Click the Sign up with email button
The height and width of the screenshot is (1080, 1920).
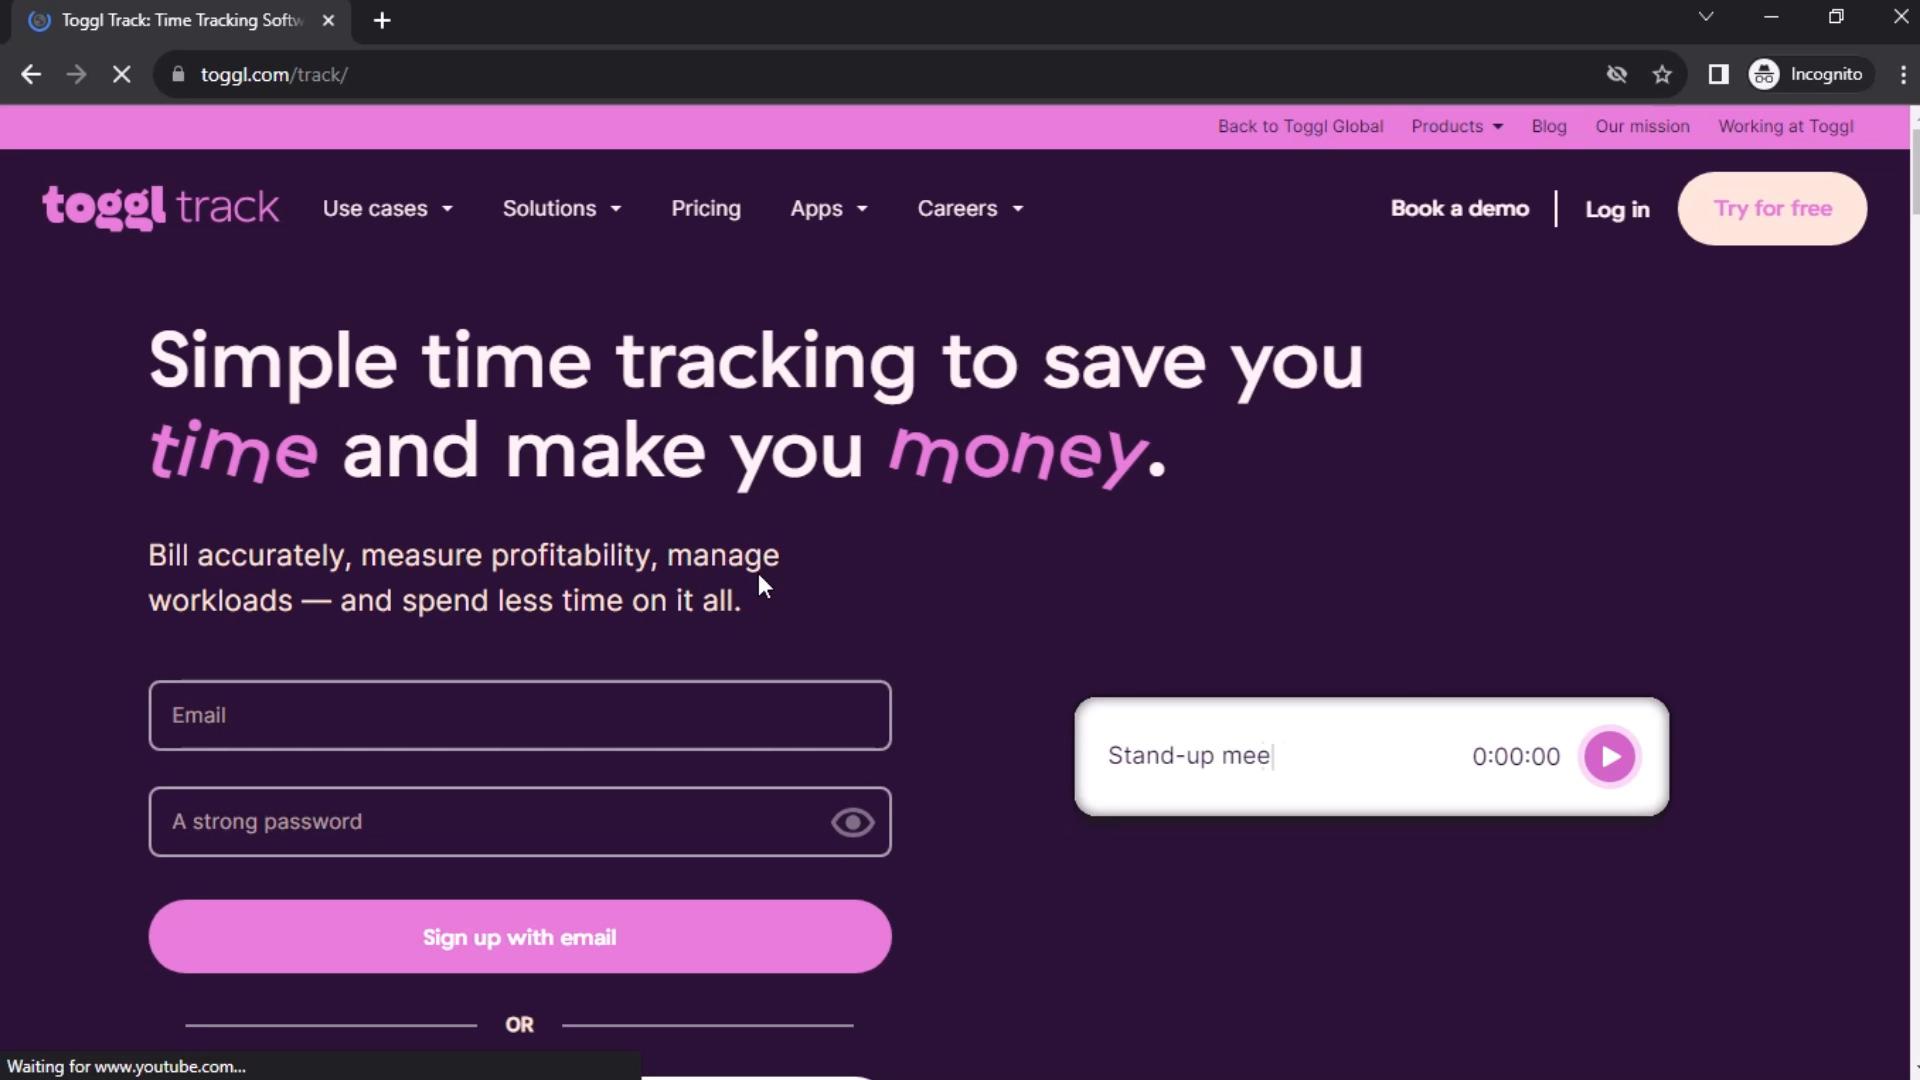coord(518,936)
